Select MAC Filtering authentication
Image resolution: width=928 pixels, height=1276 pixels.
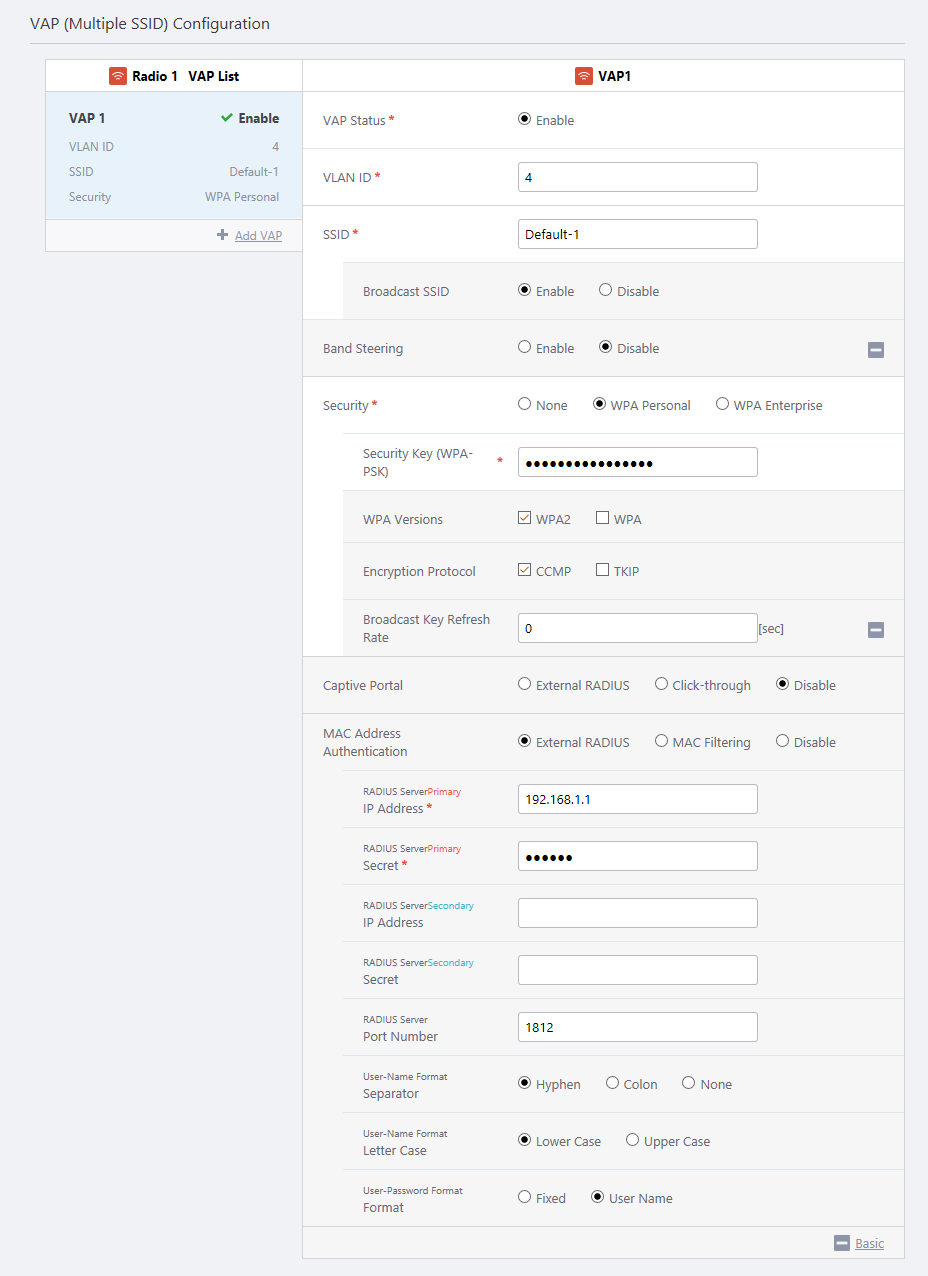tap(662, 742)
